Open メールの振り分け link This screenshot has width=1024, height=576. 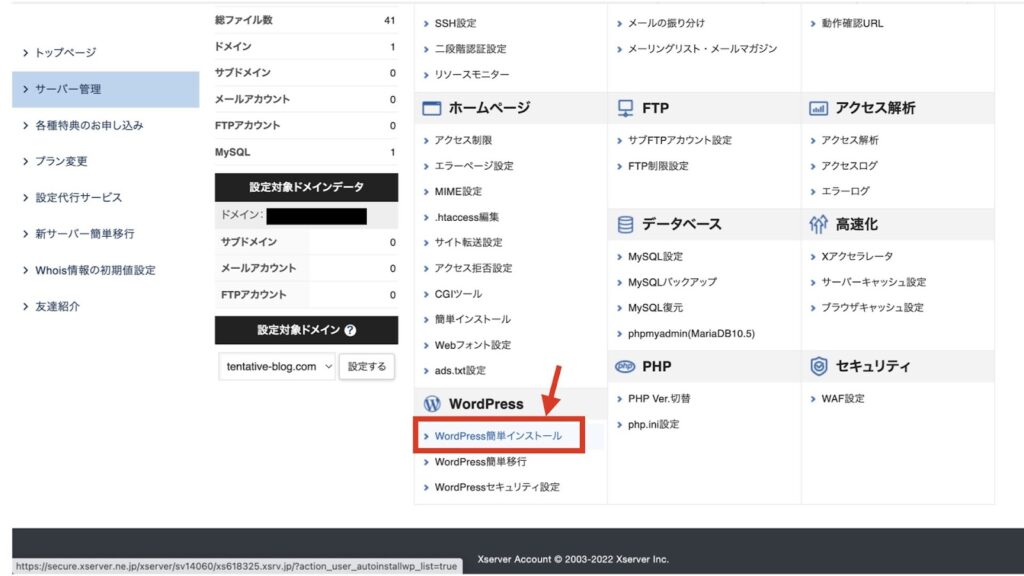[666, 24]
